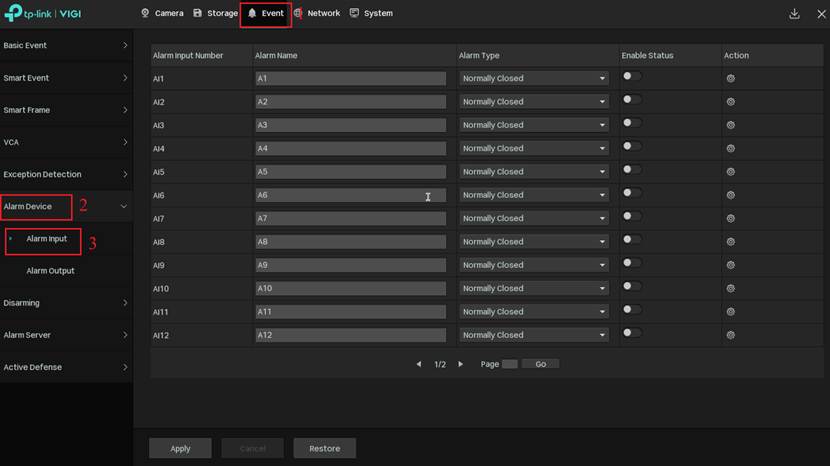Expand the Smart Event sidebar section

tap(66, 78)
